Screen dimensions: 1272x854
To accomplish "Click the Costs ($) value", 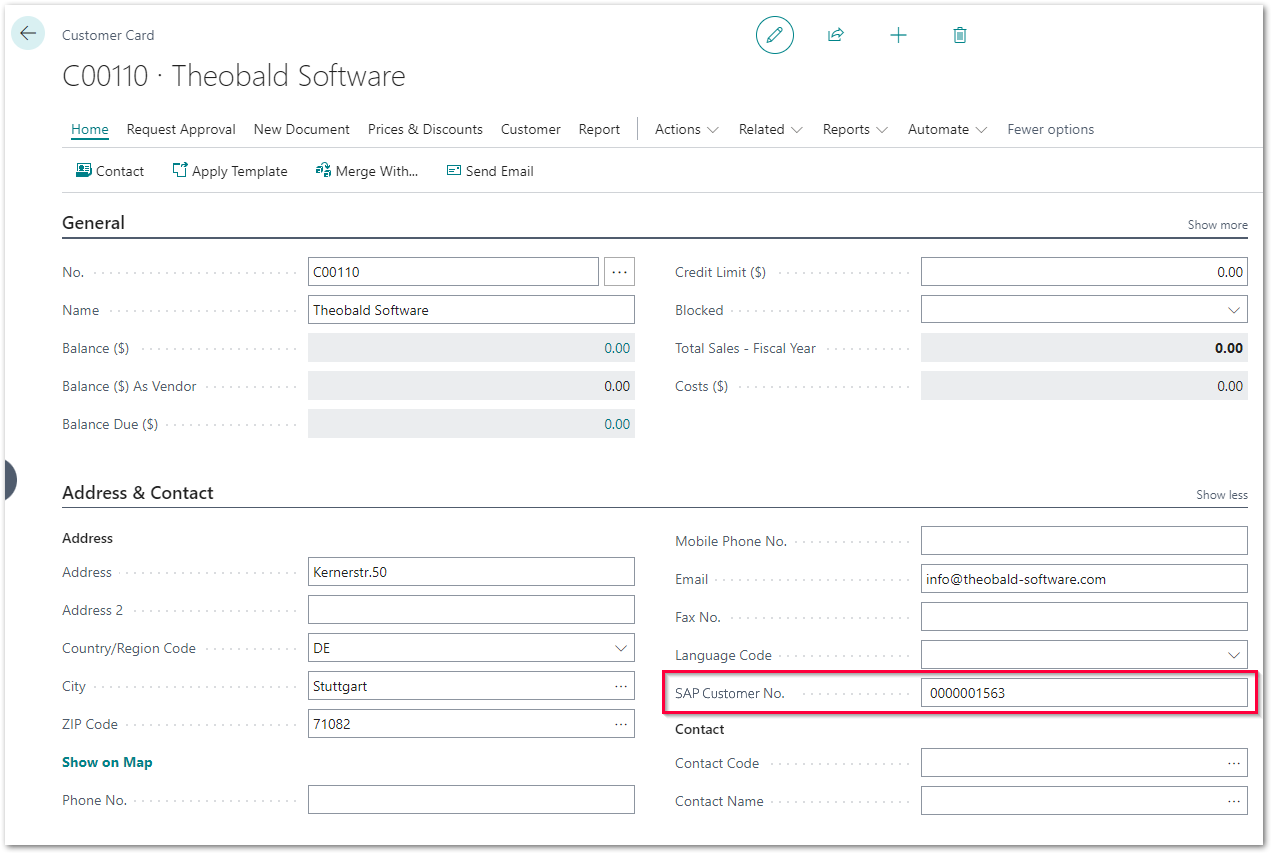I will pyautogui.click(x=1084, y=386).
